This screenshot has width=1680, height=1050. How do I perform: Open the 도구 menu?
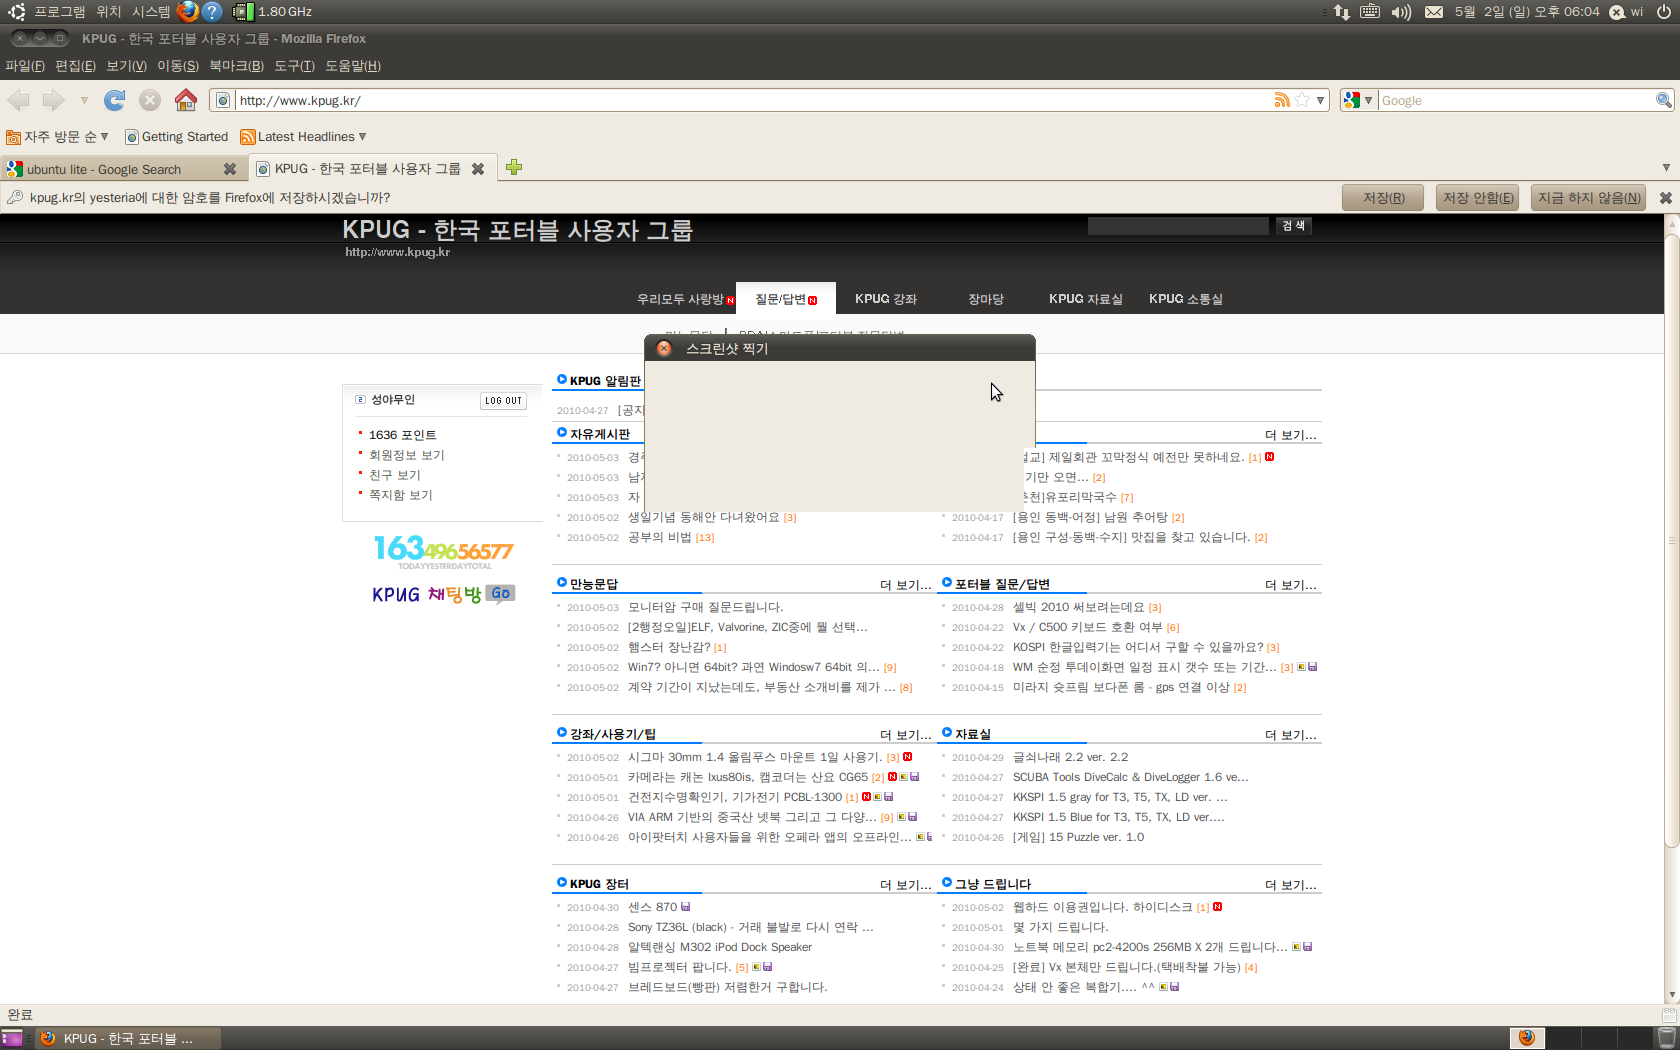(x=294, y=66)
